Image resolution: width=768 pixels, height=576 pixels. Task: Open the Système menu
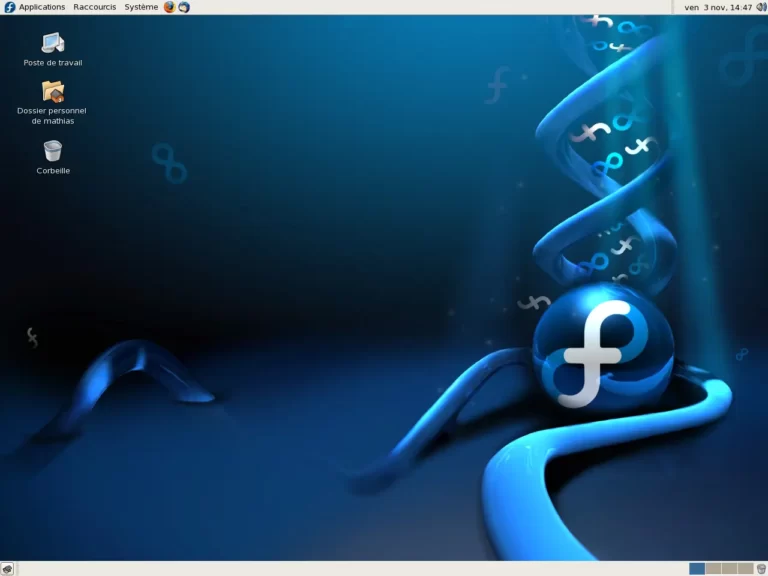click(141, 7)
